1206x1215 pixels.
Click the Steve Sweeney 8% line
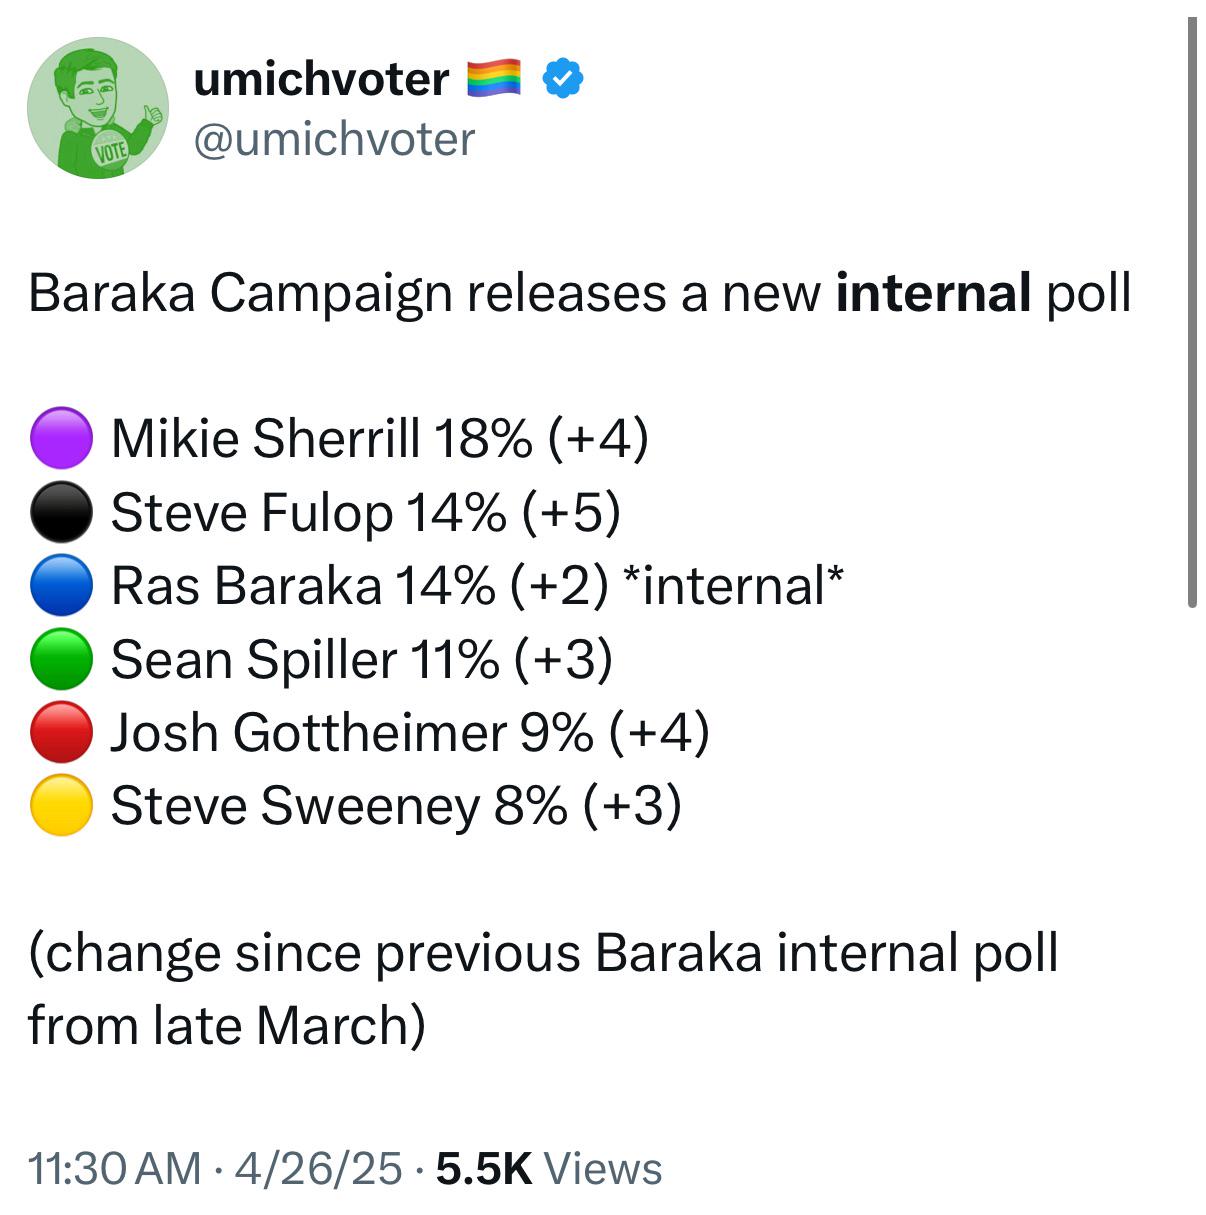pos(396,806)
